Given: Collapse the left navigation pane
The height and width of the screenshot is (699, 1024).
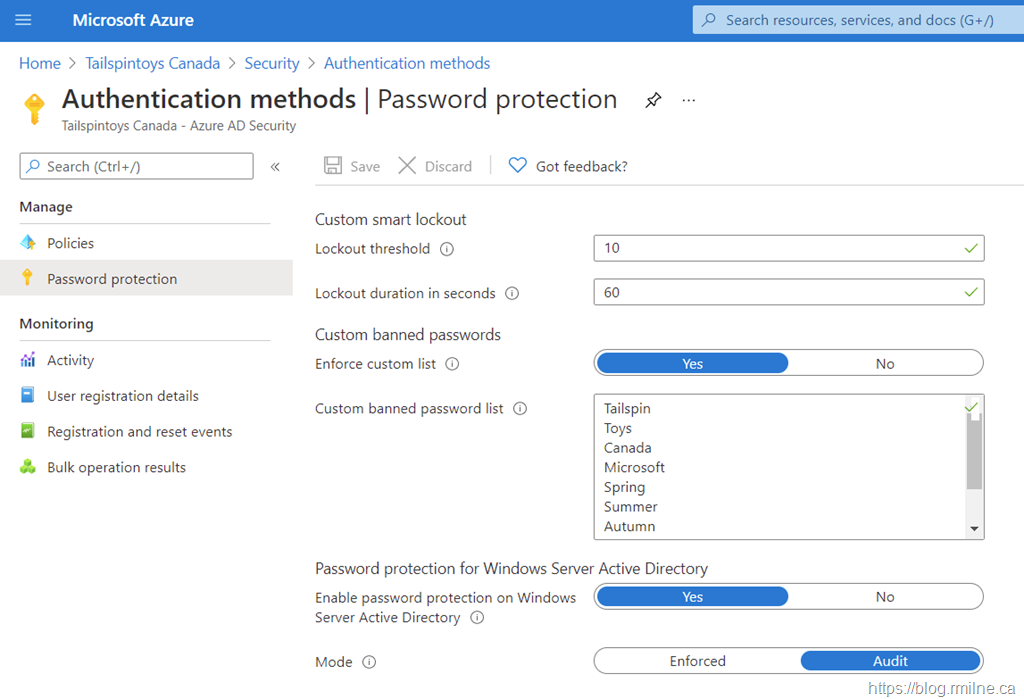Looking at the screenshot, I should 275,167.
